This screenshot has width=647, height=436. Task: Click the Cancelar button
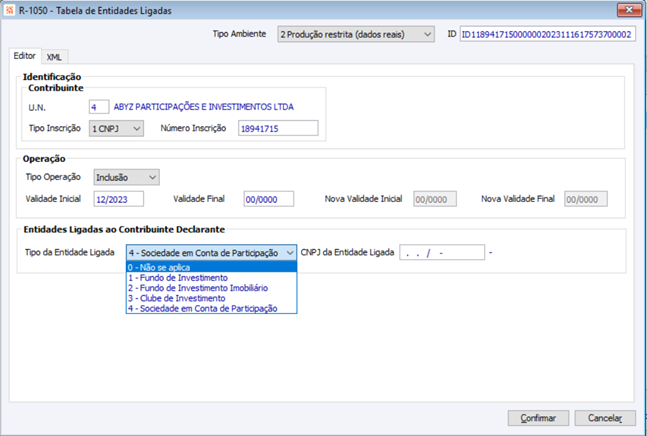(605, 418)
